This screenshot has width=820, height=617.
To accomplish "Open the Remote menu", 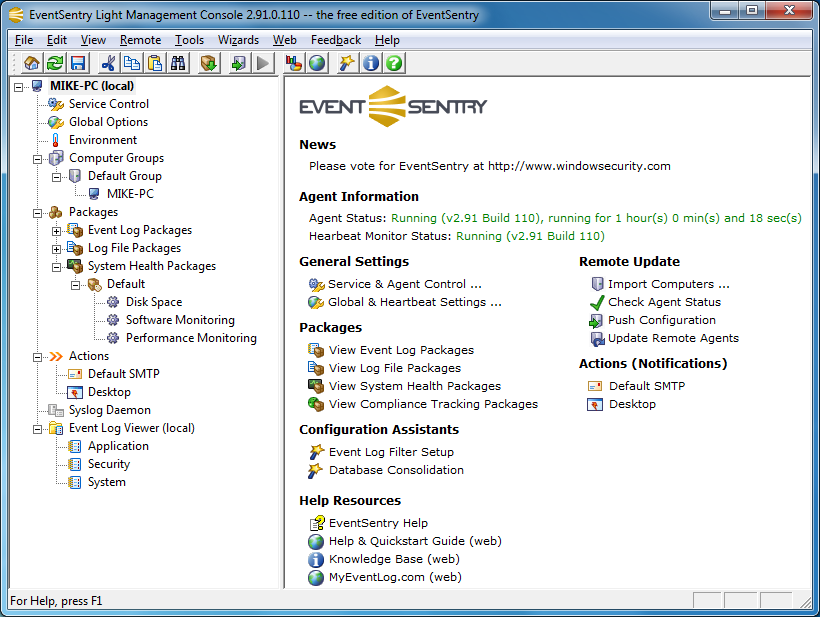I will (x=140, y=40).
